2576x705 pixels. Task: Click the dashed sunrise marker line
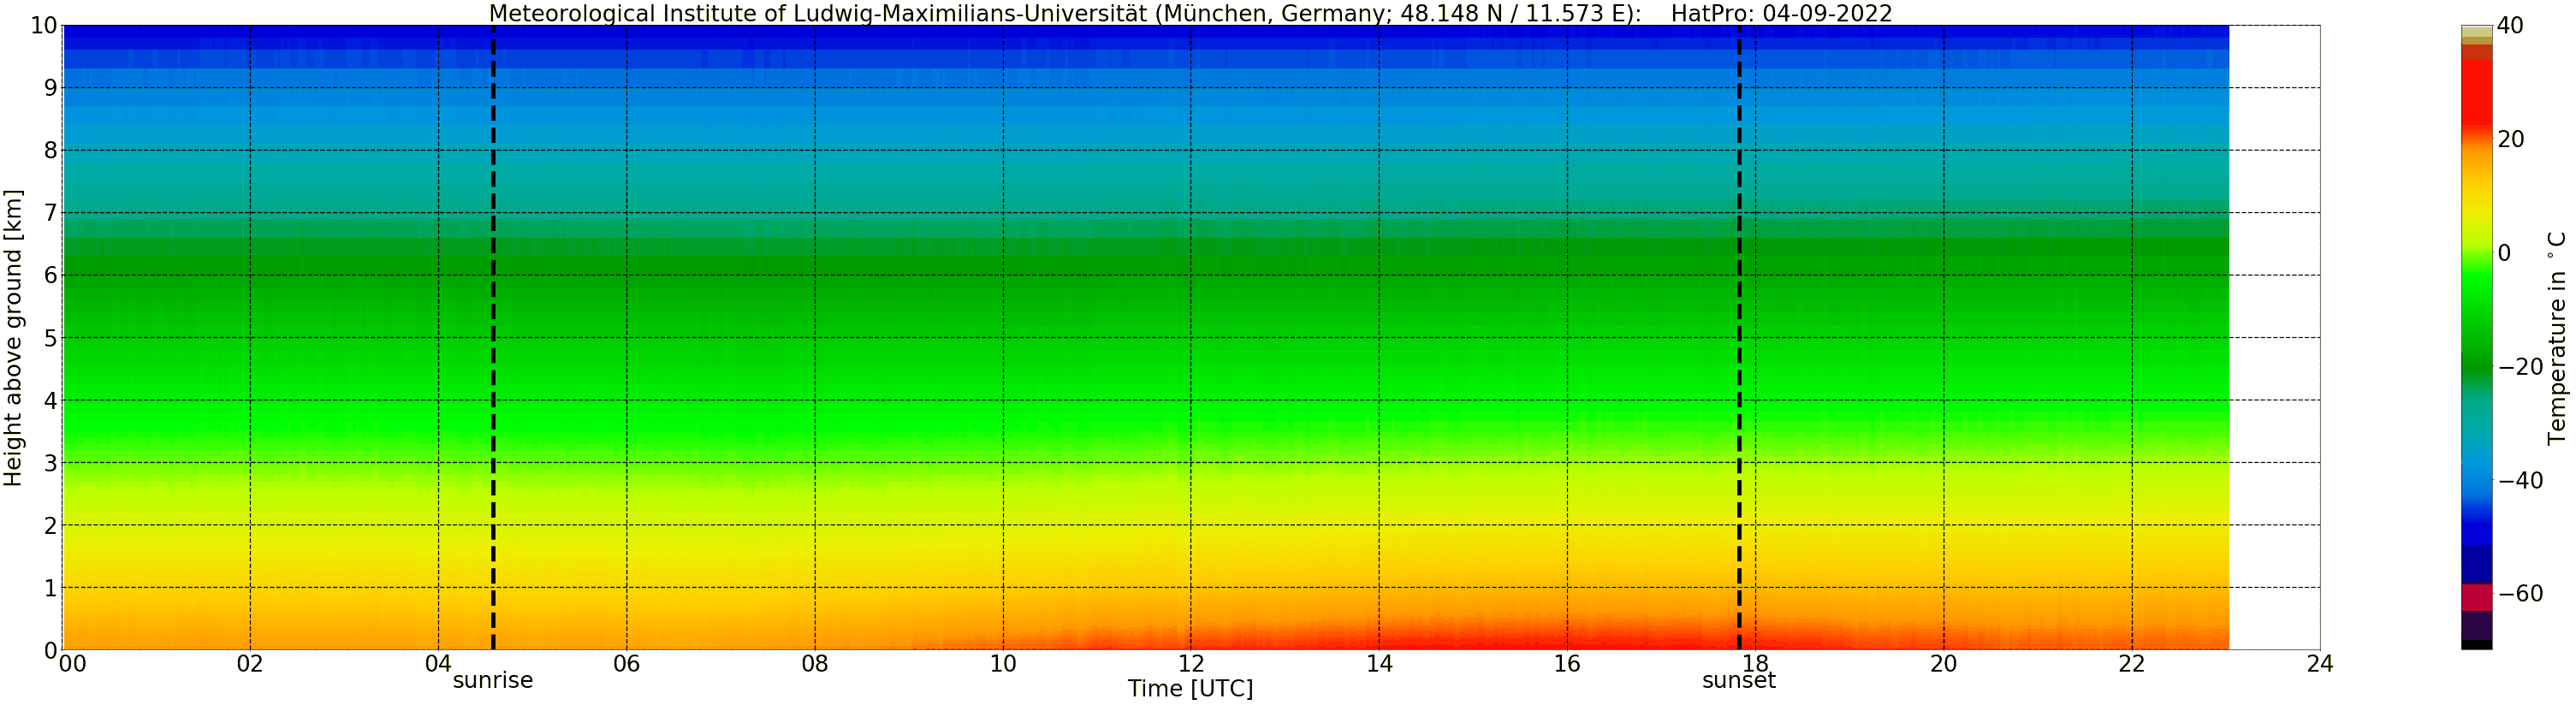click(x=493, y=338)
